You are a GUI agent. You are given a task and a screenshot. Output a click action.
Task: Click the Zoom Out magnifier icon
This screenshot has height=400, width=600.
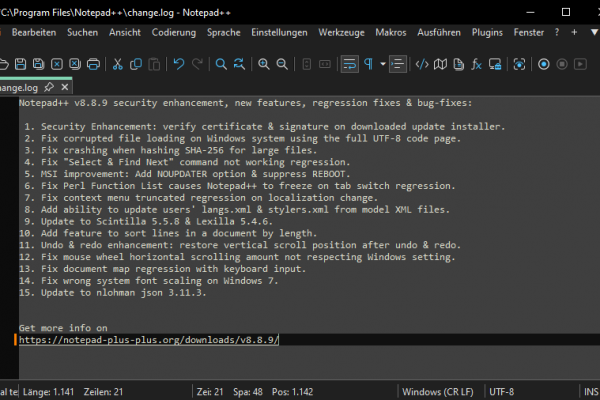coord(282,64)
